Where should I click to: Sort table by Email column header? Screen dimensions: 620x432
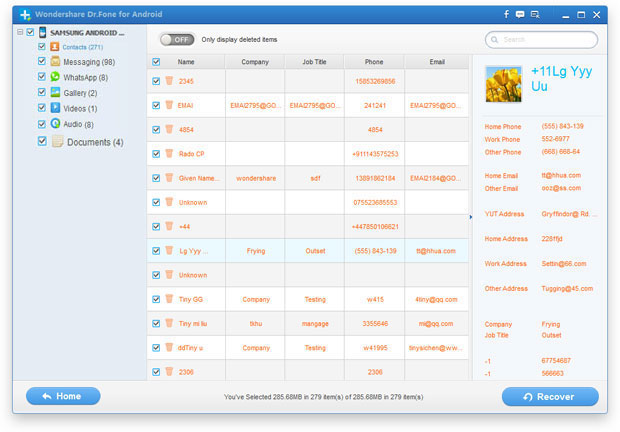(437, 62)
